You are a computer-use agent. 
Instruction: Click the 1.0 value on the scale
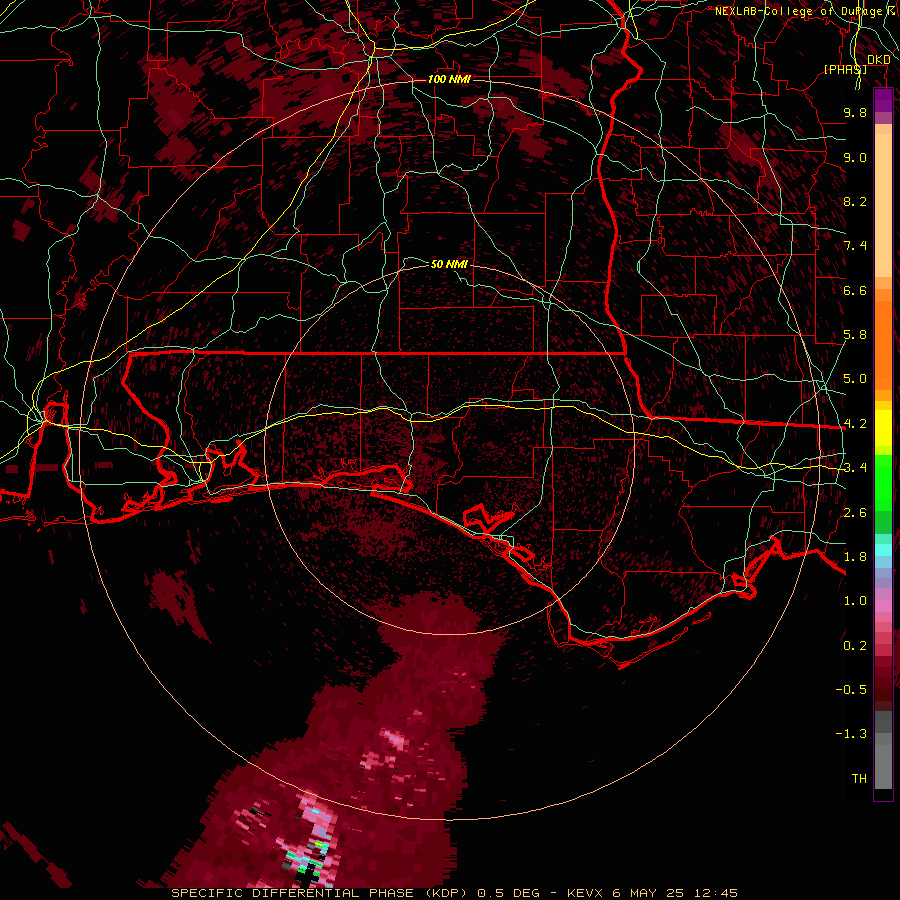tap(855, 601)
